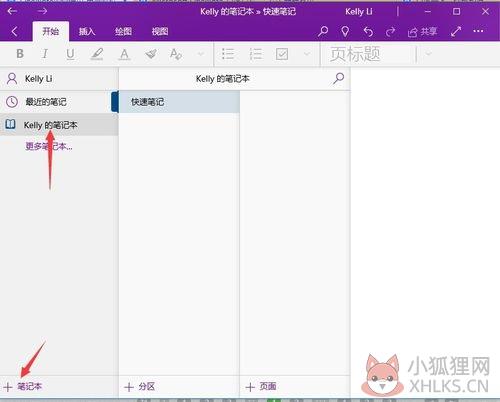Open the font formatting styles icon
The height and width of the screenshot is (402, 500).
click(x=176, y=54)
